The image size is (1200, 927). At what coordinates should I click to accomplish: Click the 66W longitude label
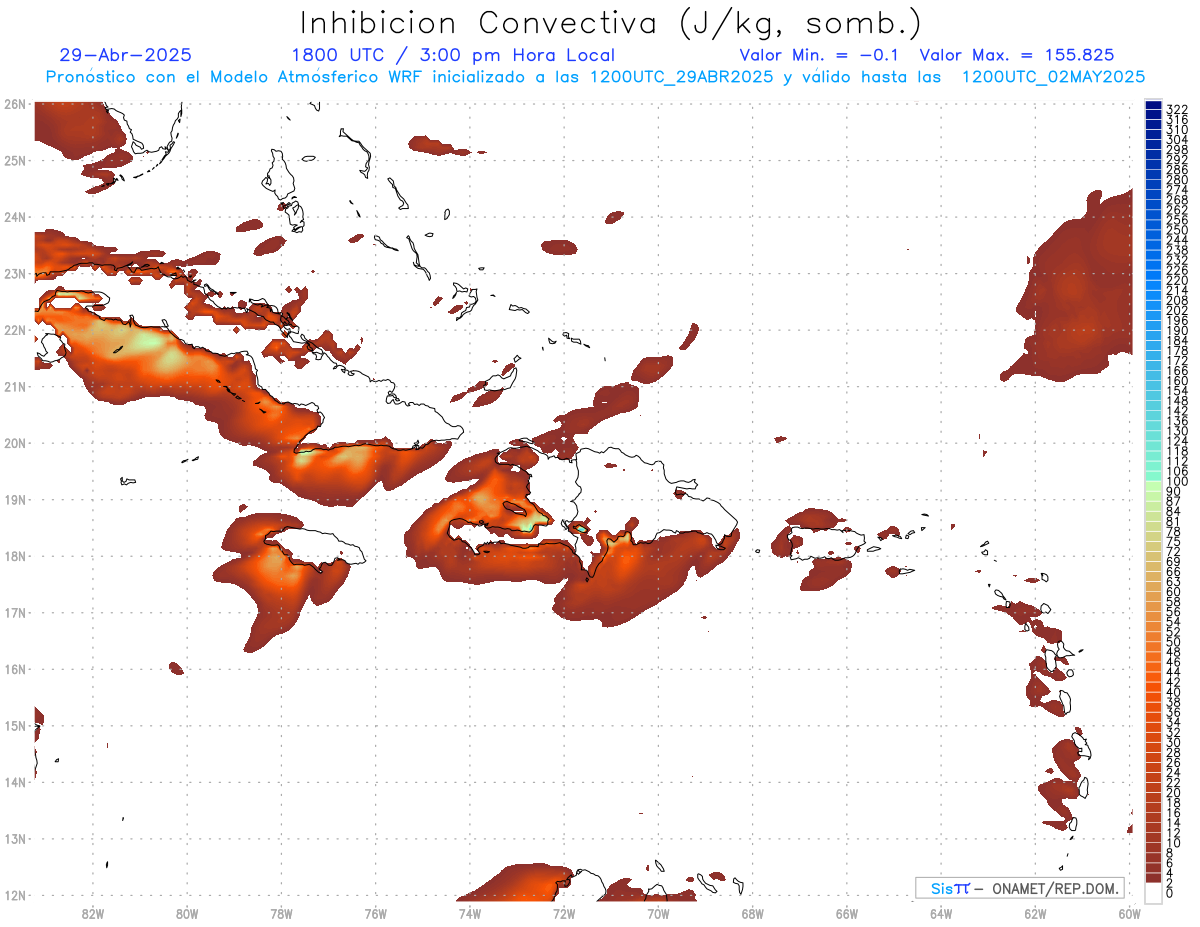tap(847, 913)
